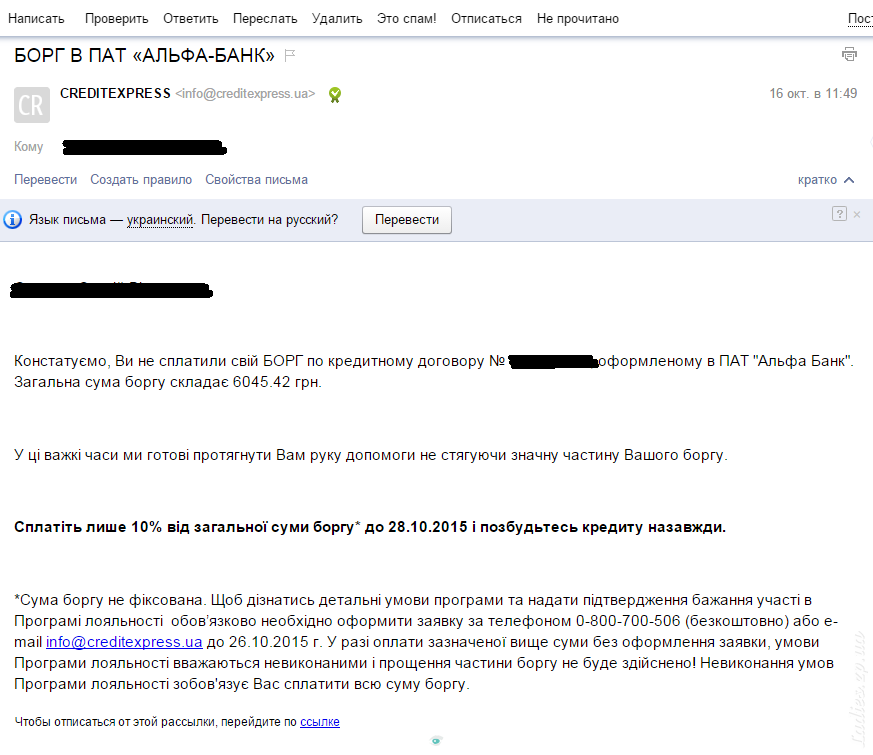Collapse the header details with кратко
Image resolution: width=873 pixels, height=755 pixels.
pos(826,180)
